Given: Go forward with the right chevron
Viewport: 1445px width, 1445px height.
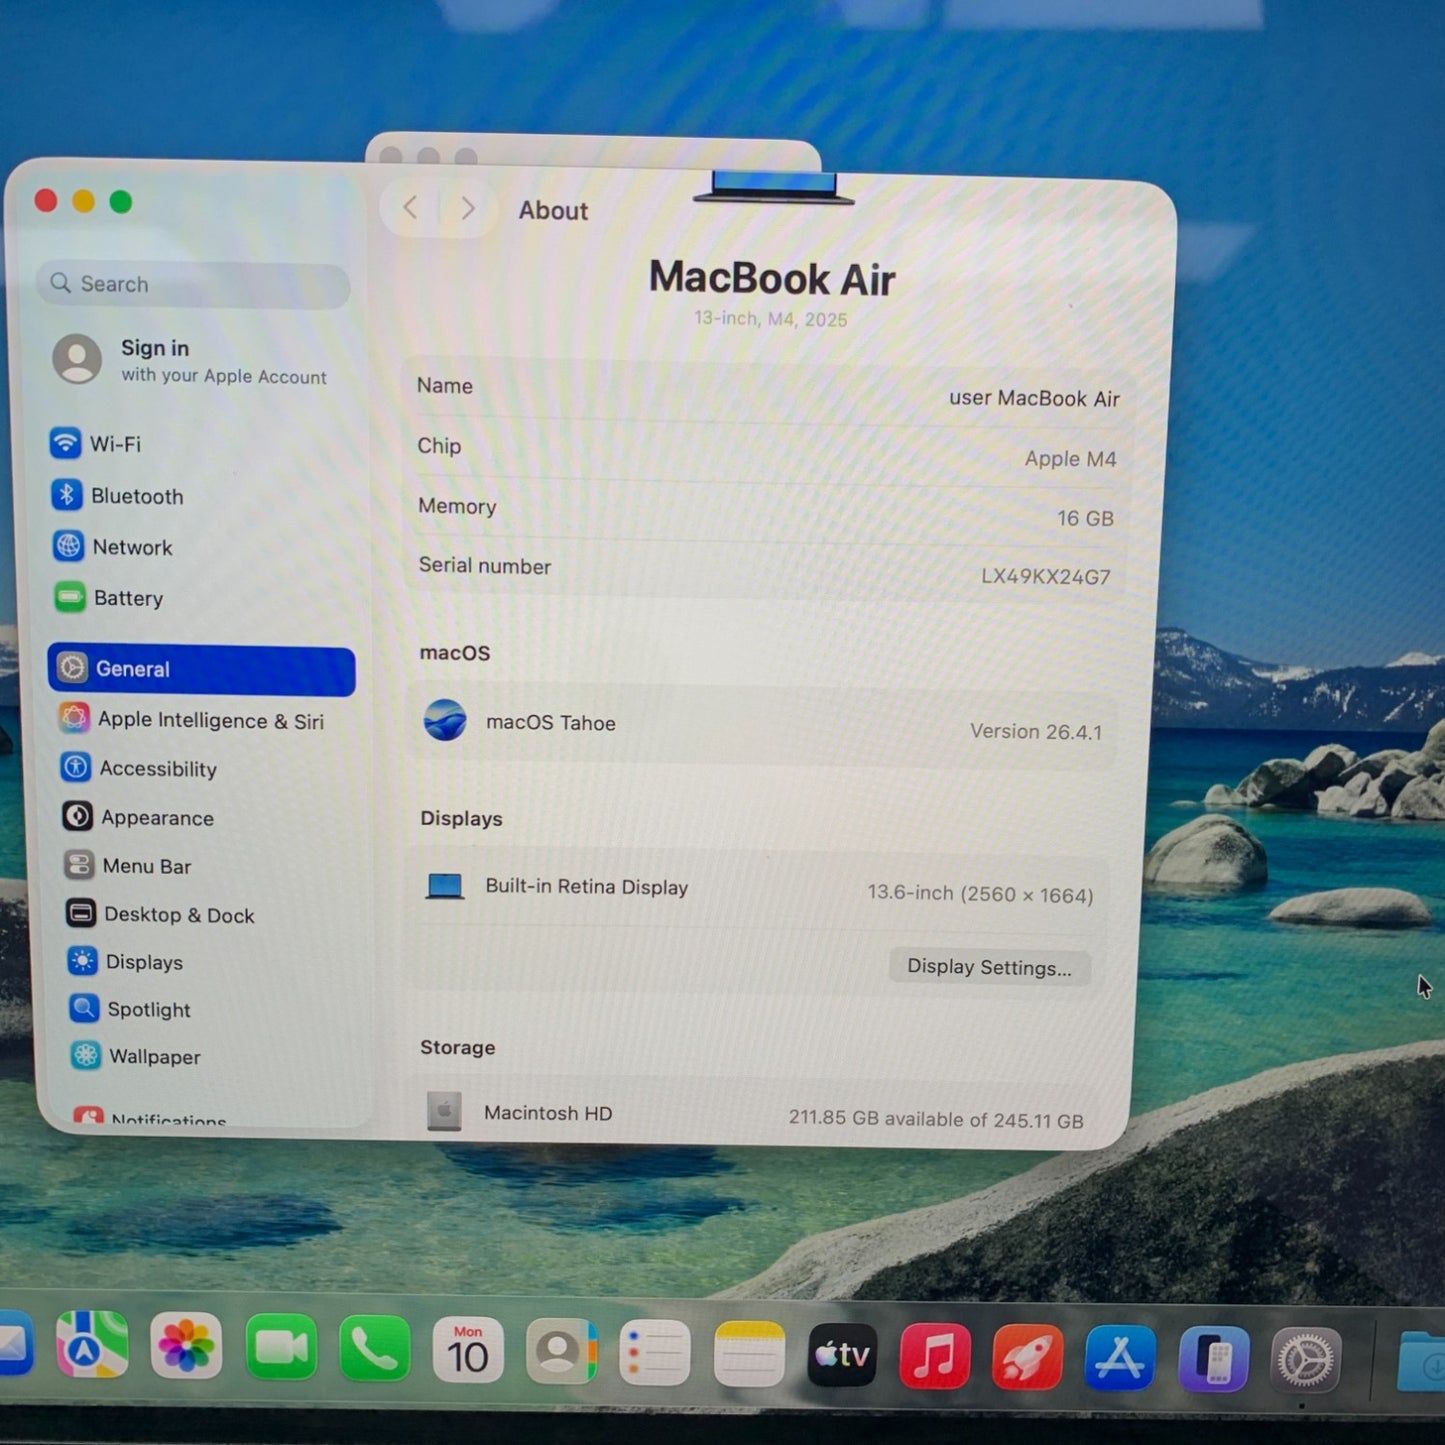Looking at the screenshot, I should 468,208.
